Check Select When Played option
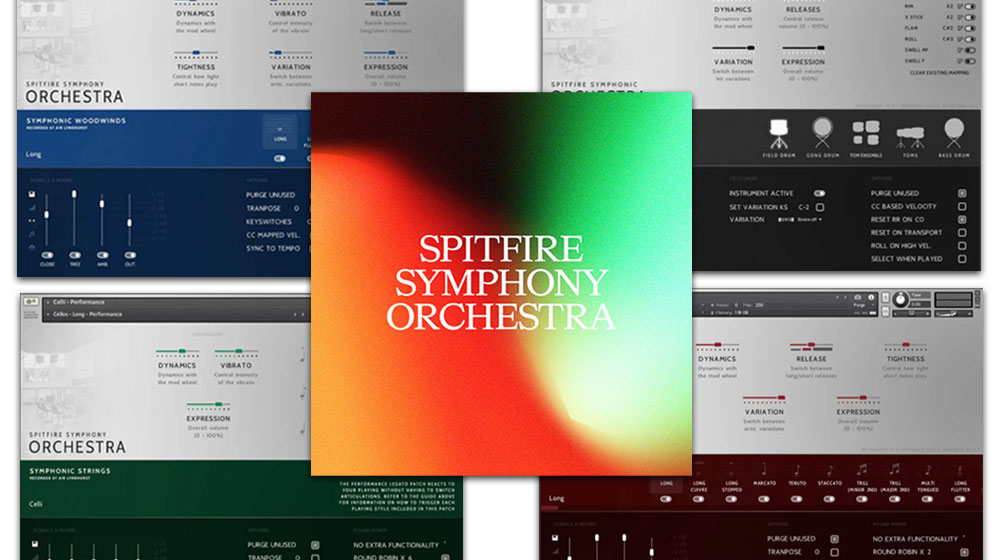 click(x=962, y=259)
